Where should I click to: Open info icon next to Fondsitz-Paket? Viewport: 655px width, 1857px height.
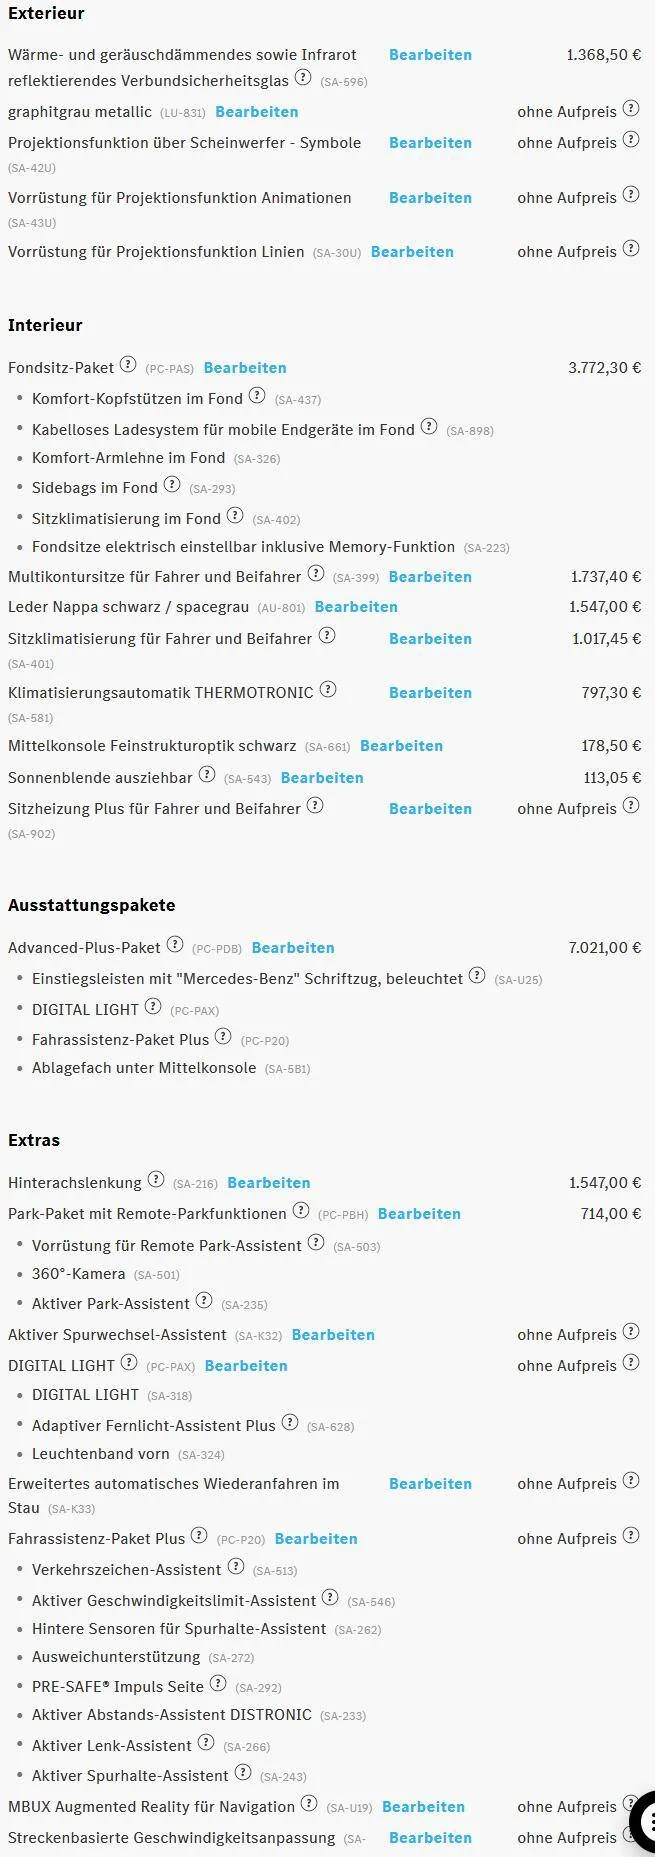pos(128,365)
